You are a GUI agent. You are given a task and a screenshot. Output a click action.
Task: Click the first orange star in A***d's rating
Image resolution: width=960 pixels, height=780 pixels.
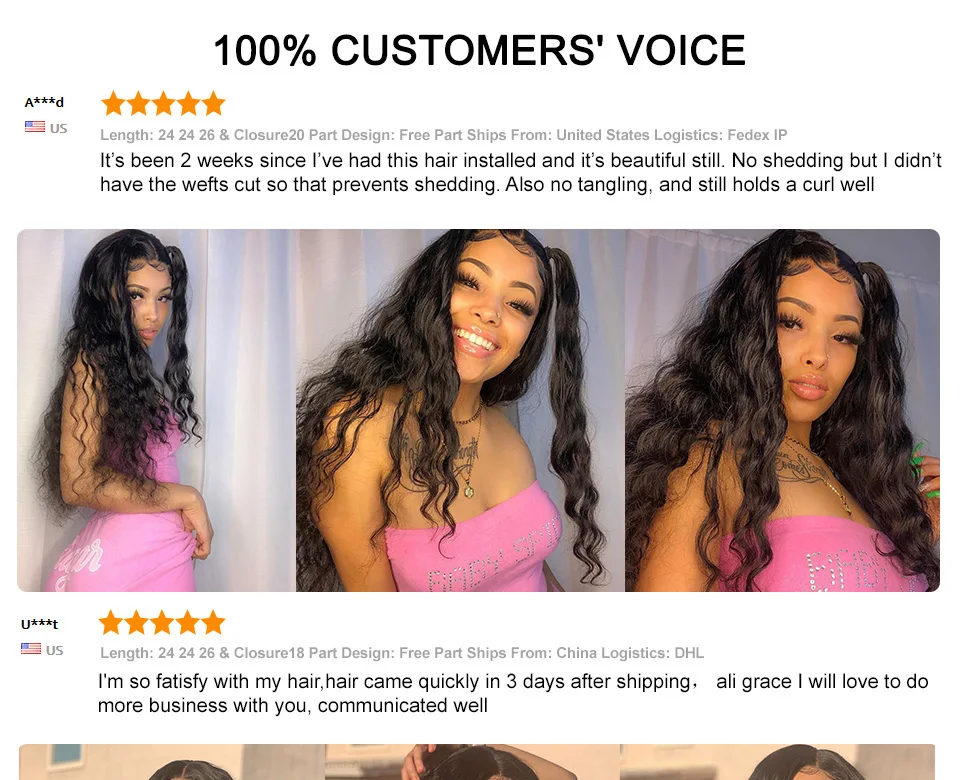[x=114, y=103]
